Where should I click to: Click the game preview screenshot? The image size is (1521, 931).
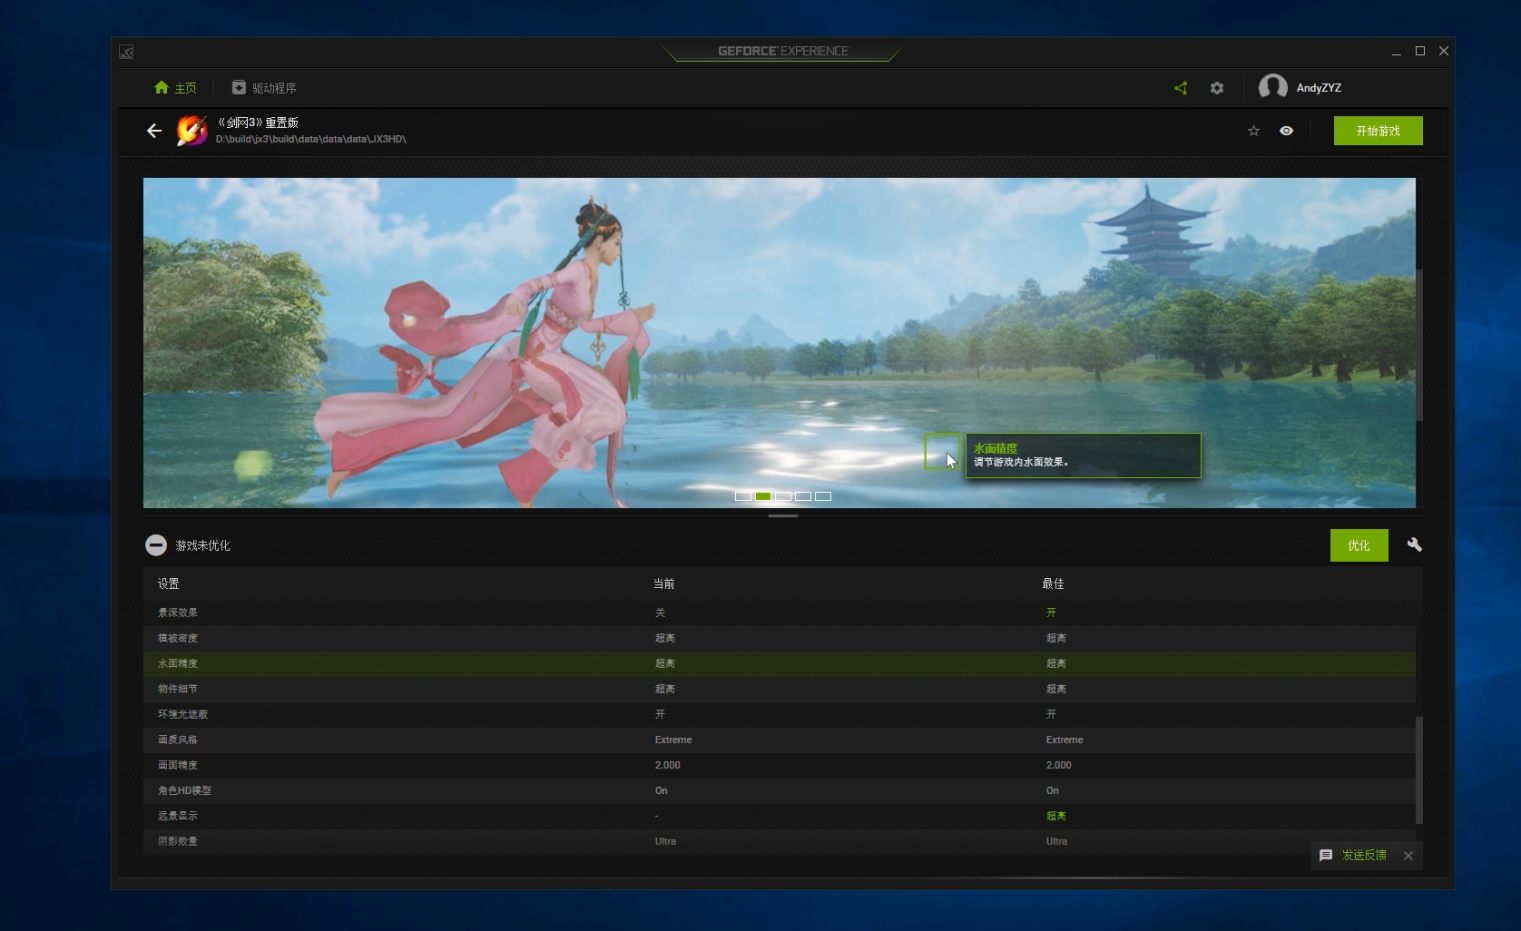[779, 343]
